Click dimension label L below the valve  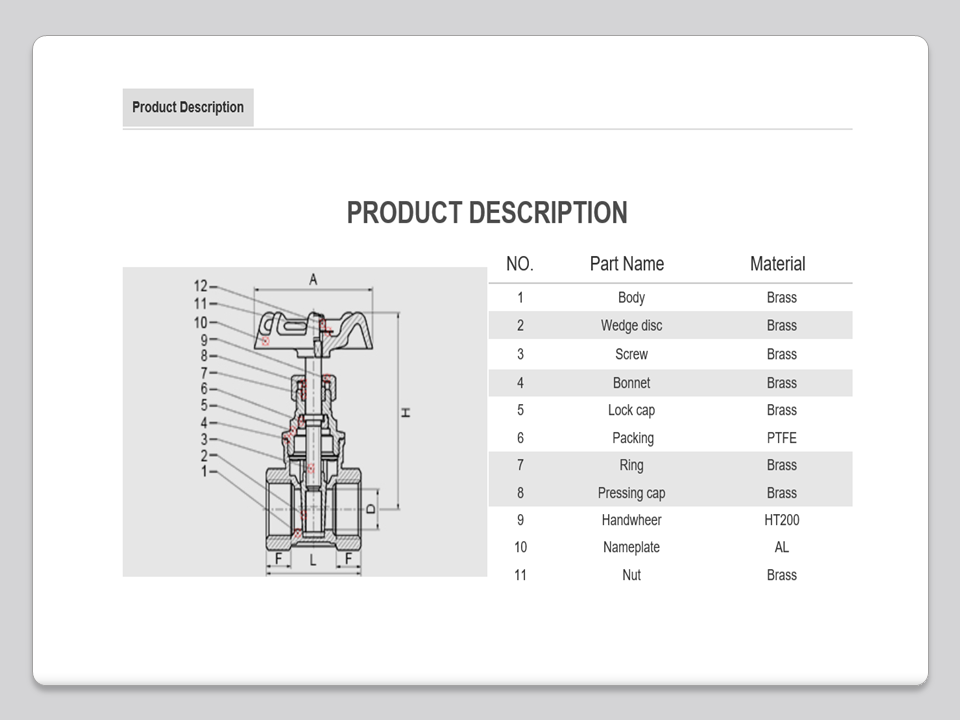tap(313, 559)
